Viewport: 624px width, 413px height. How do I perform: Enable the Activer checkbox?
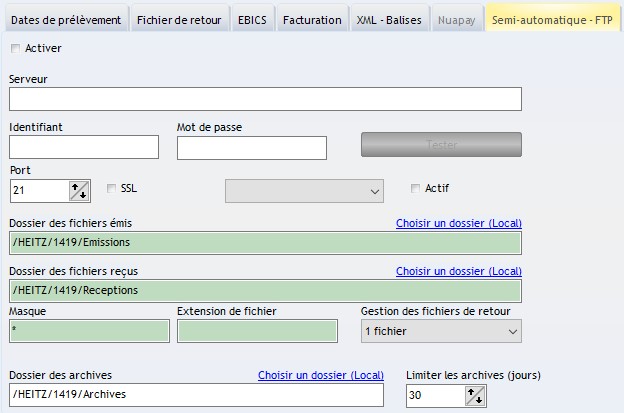(15, 48)
